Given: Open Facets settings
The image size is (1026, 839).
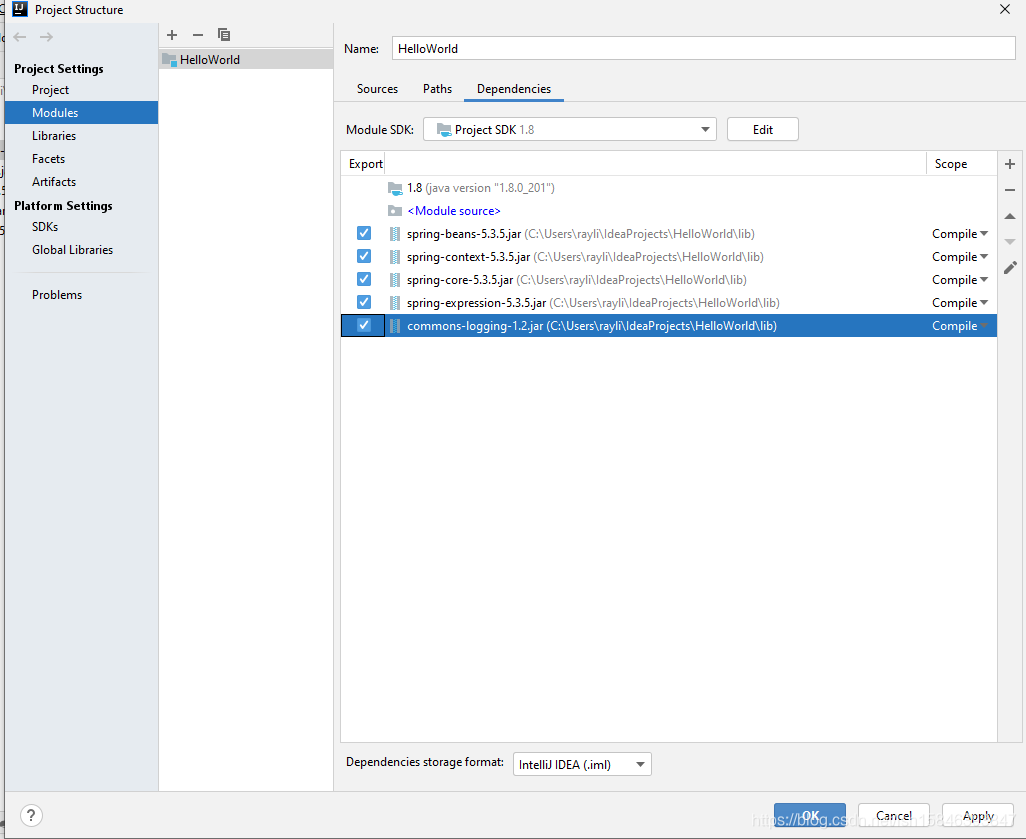Looking at the screenshot, I should 48,159.
